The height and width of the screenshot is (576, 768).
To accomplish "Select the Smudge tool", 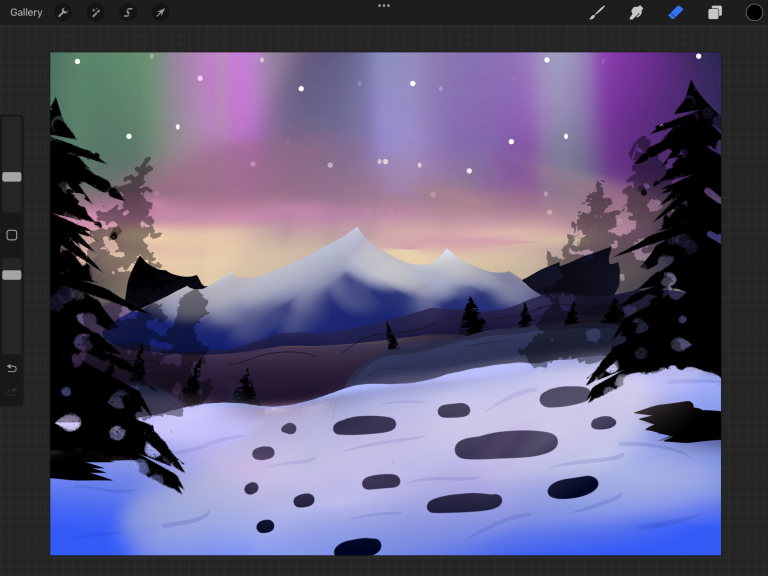I will coord(636,13).
